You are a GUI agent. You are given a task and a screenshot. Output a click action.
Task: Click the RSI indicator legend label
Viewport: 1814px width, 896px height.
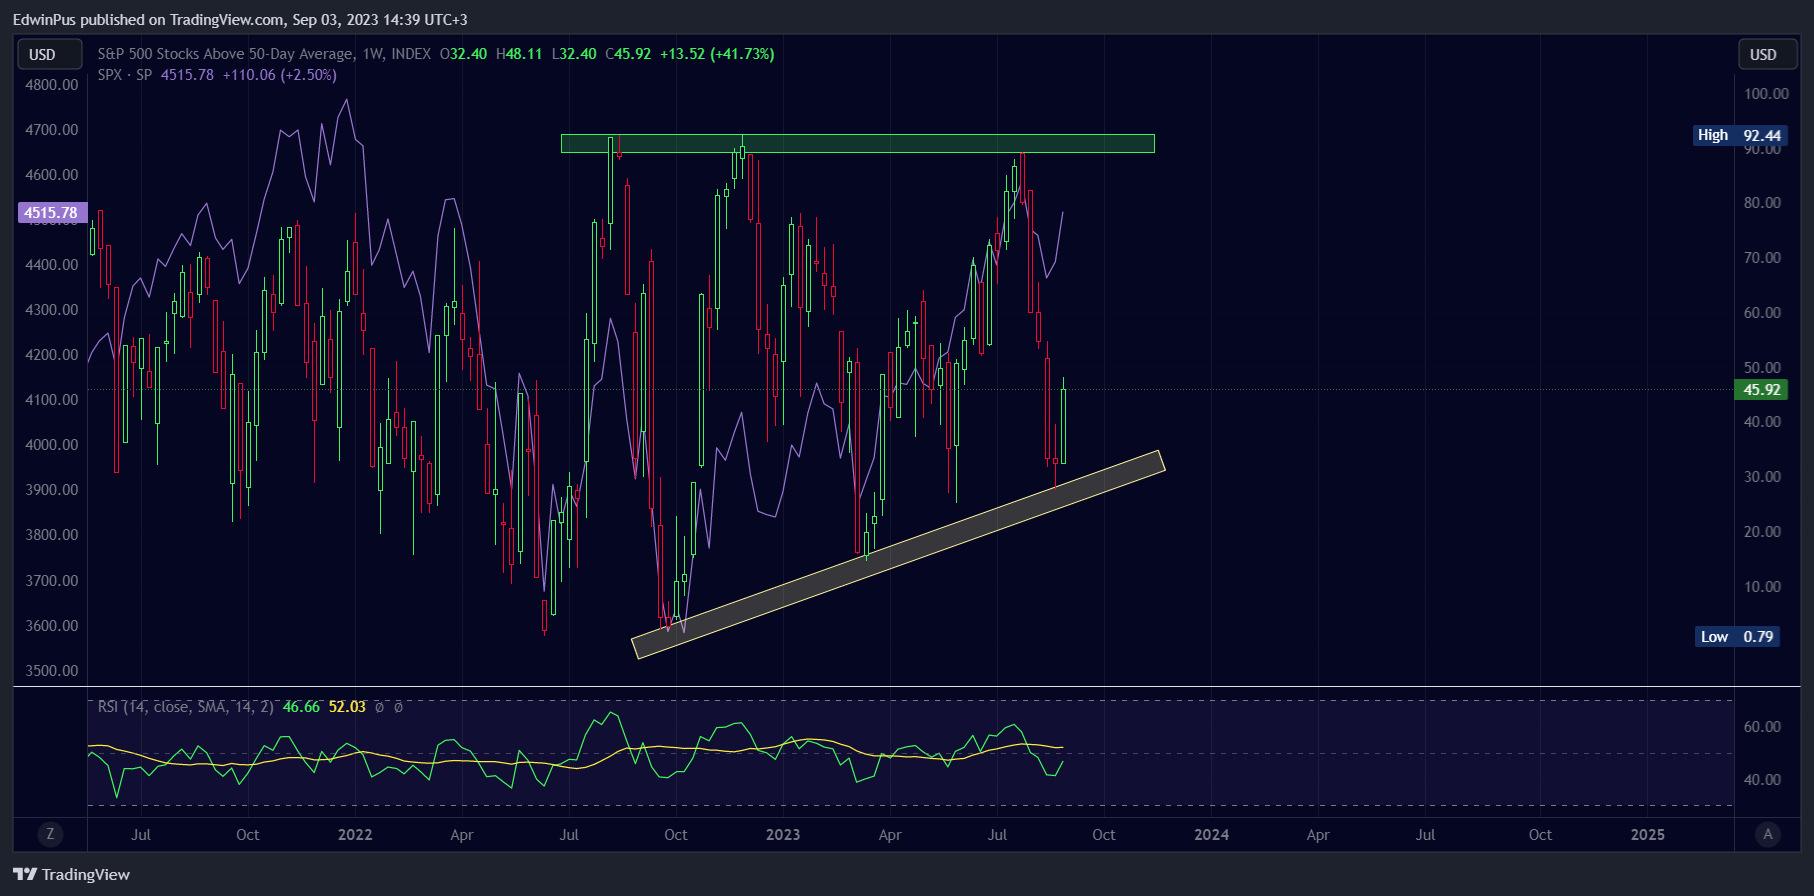point(186,707)
